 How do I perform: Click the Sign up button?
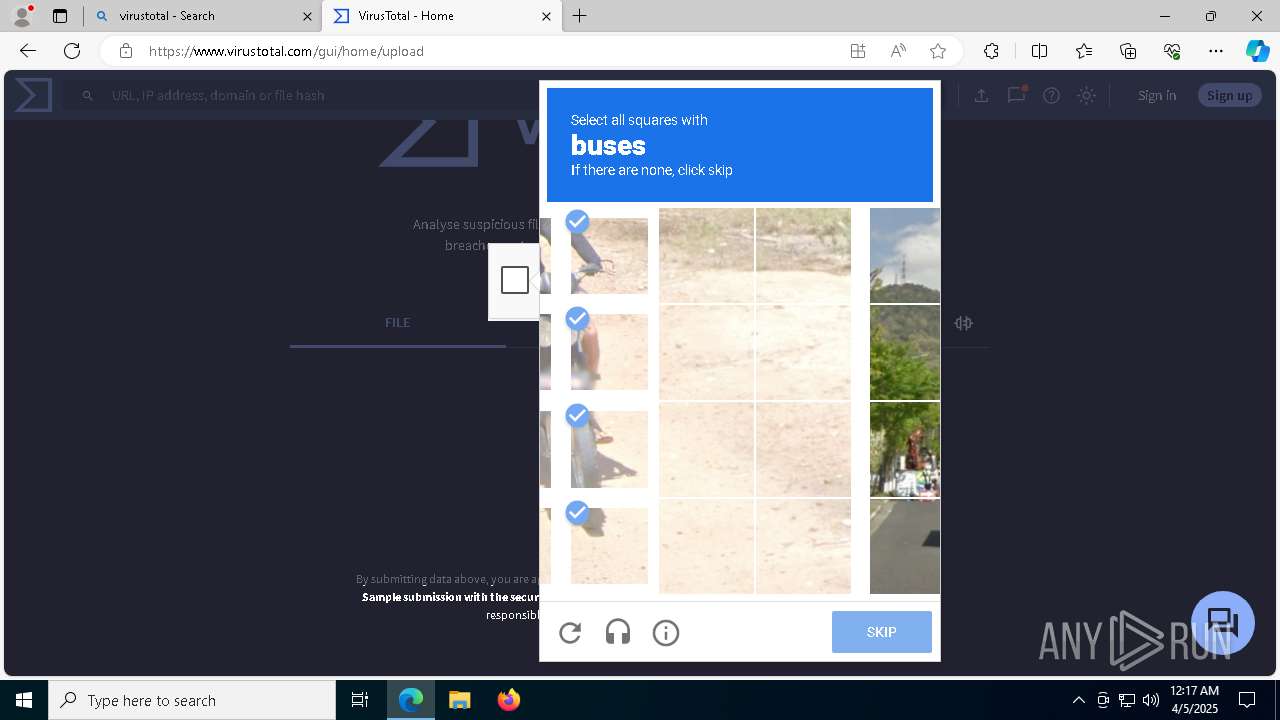[1229, 95]
